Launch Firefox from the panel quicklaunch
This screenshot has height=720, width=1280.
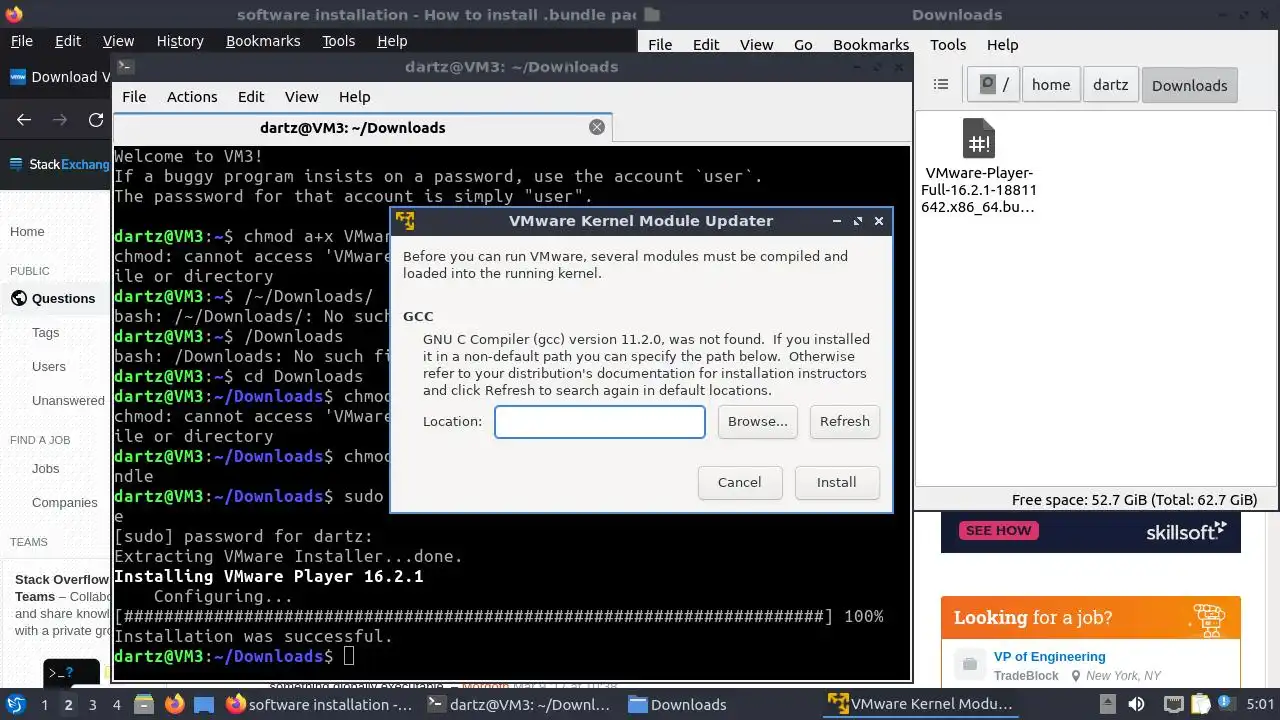pos(174,704)
